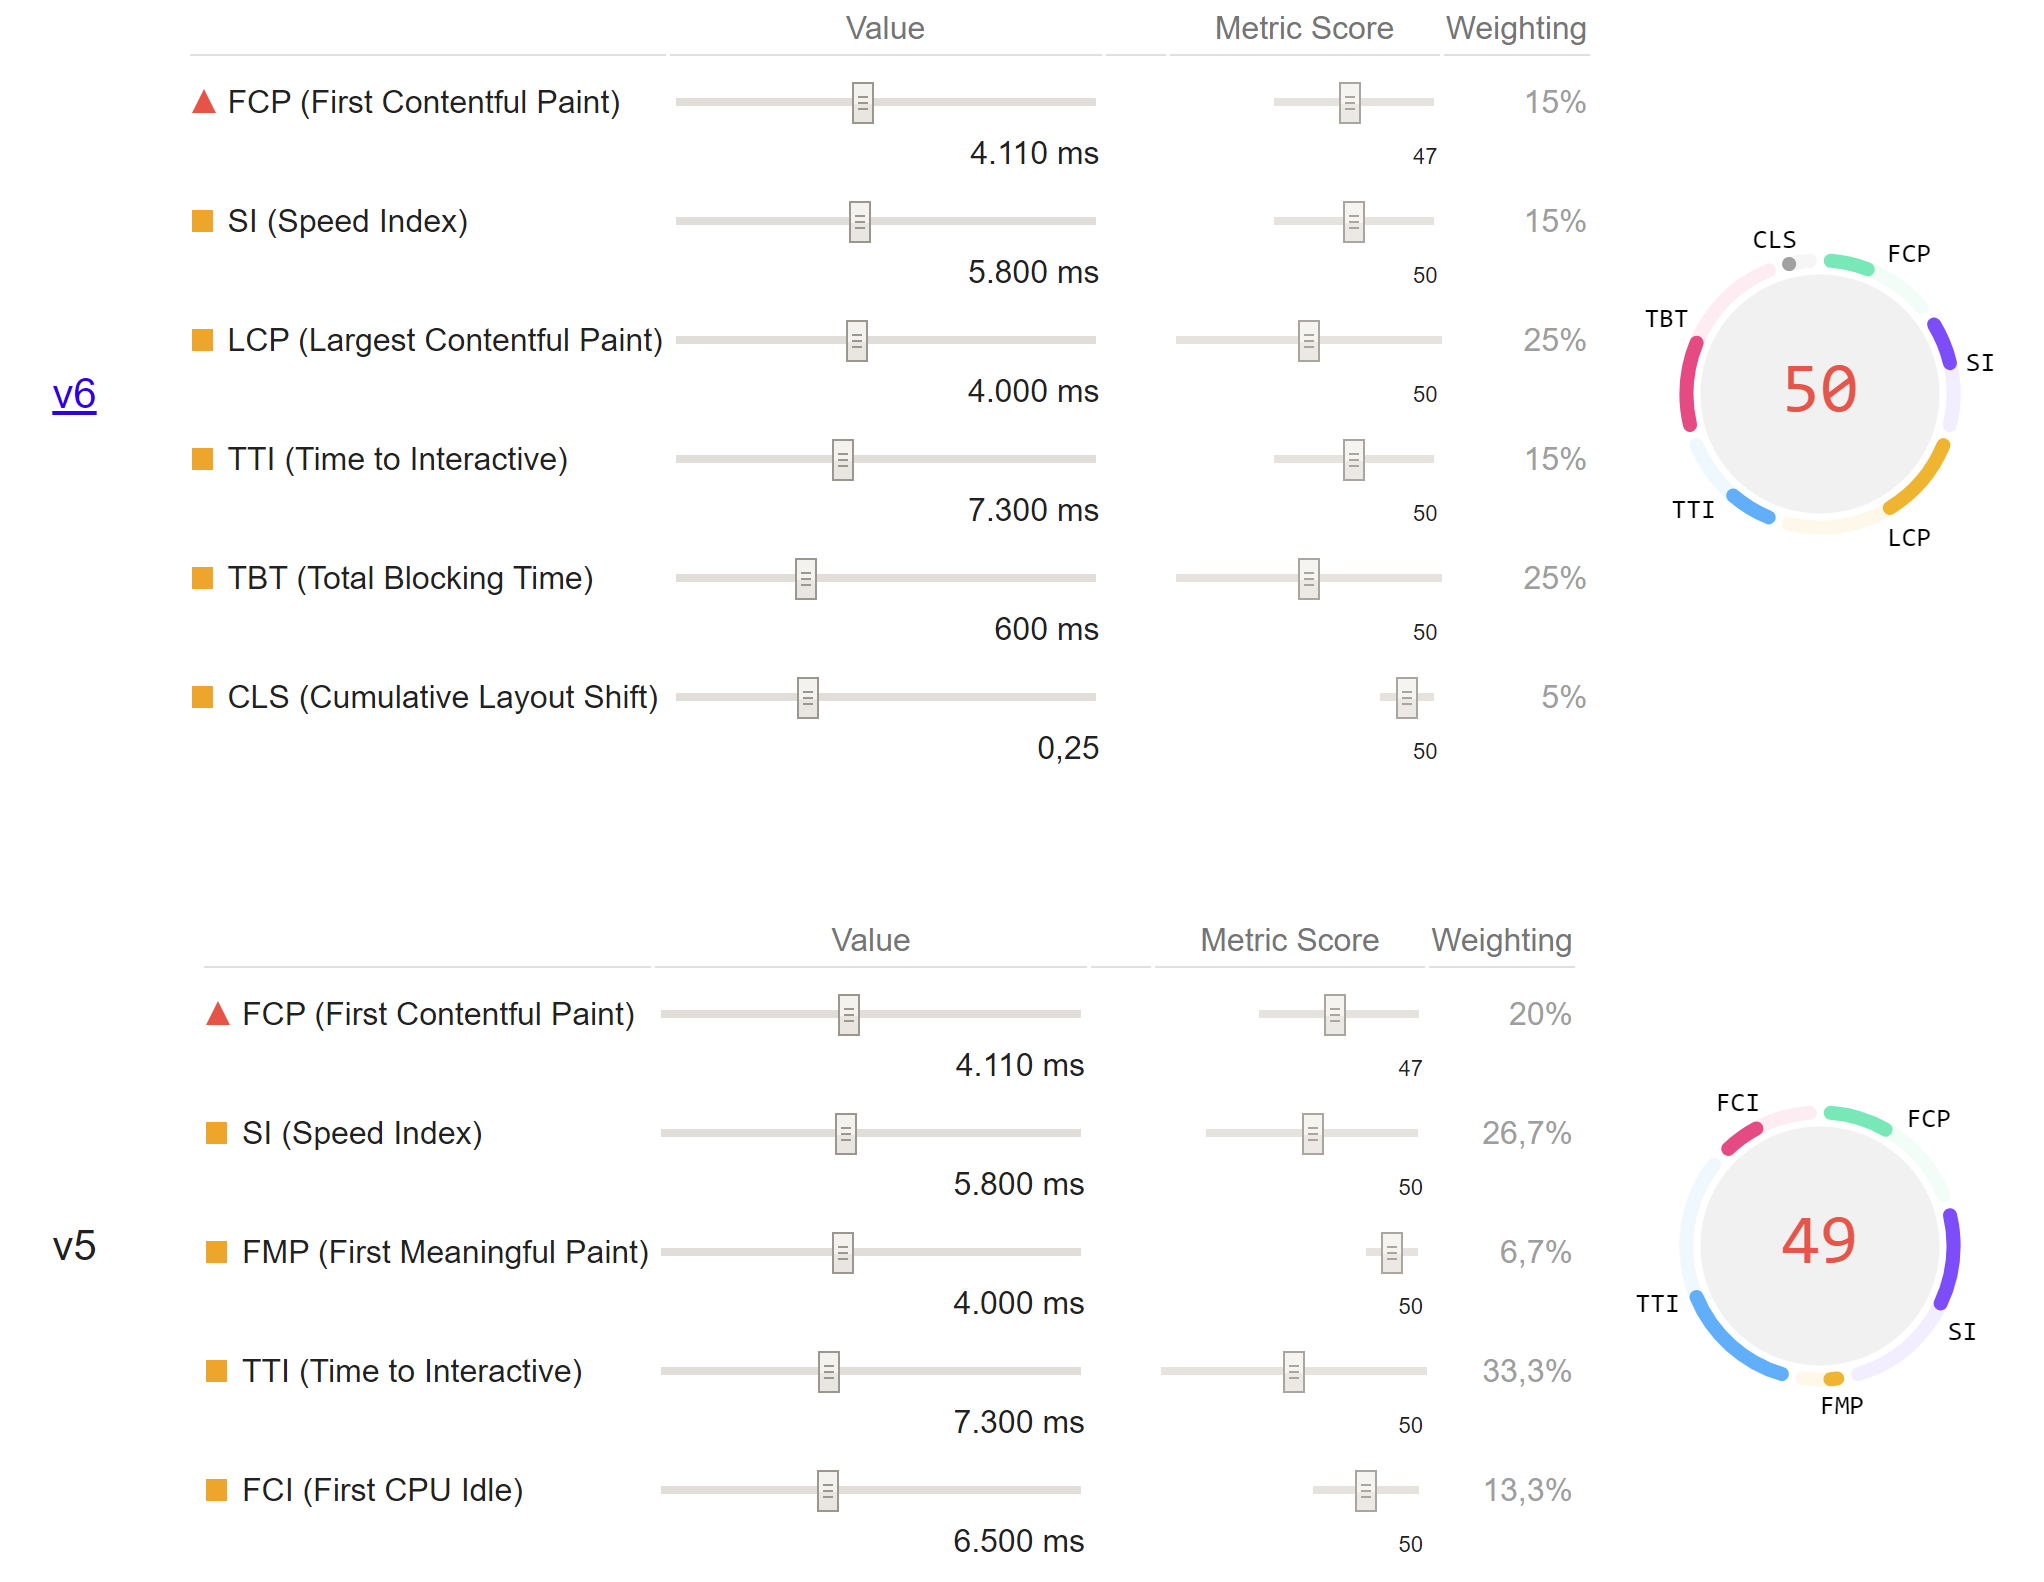Click the v5 TTI metric score slider handle
2044x1582 pixels.
[x=1294, y=1372]
